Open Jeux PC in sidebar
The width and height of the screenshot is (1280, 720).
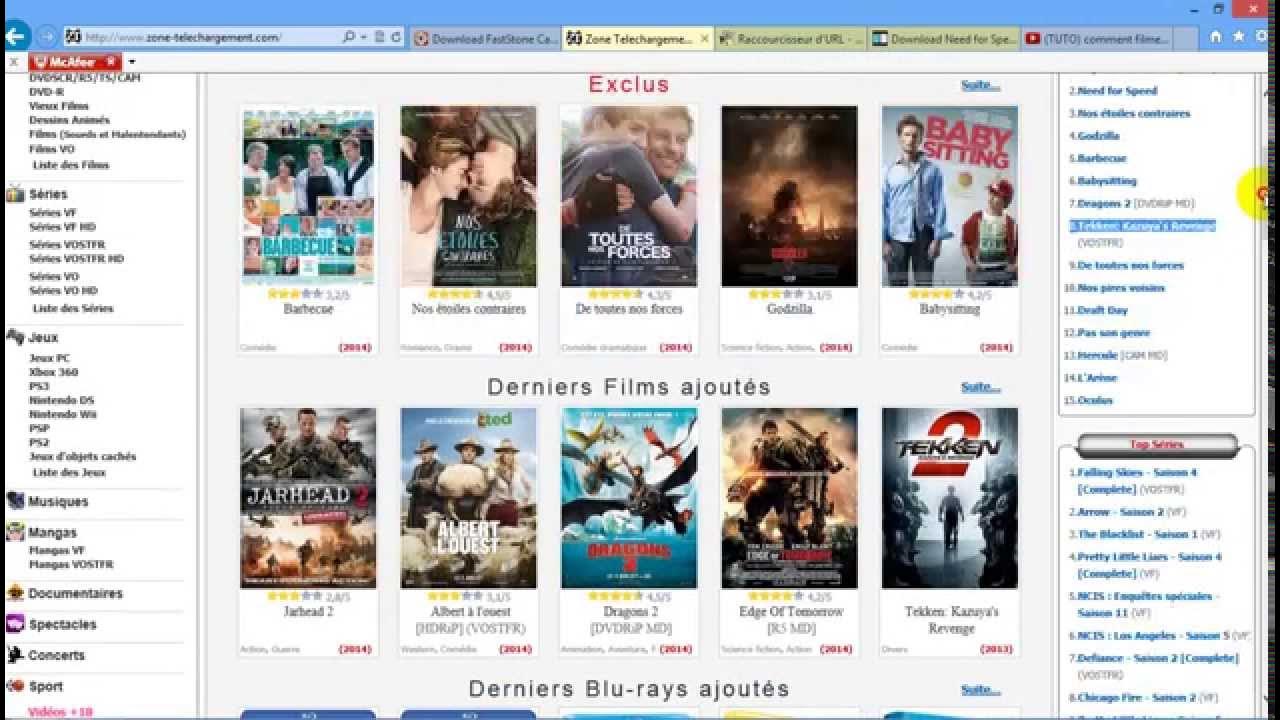(50, 358)
